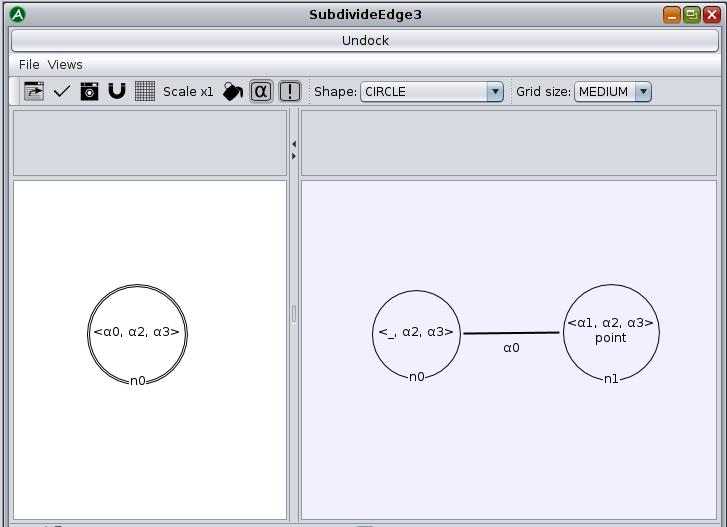The height and width of the screenshot is (527, 727).
Task: Click the paint bucket fill icon
Action: tap(233, 91)
